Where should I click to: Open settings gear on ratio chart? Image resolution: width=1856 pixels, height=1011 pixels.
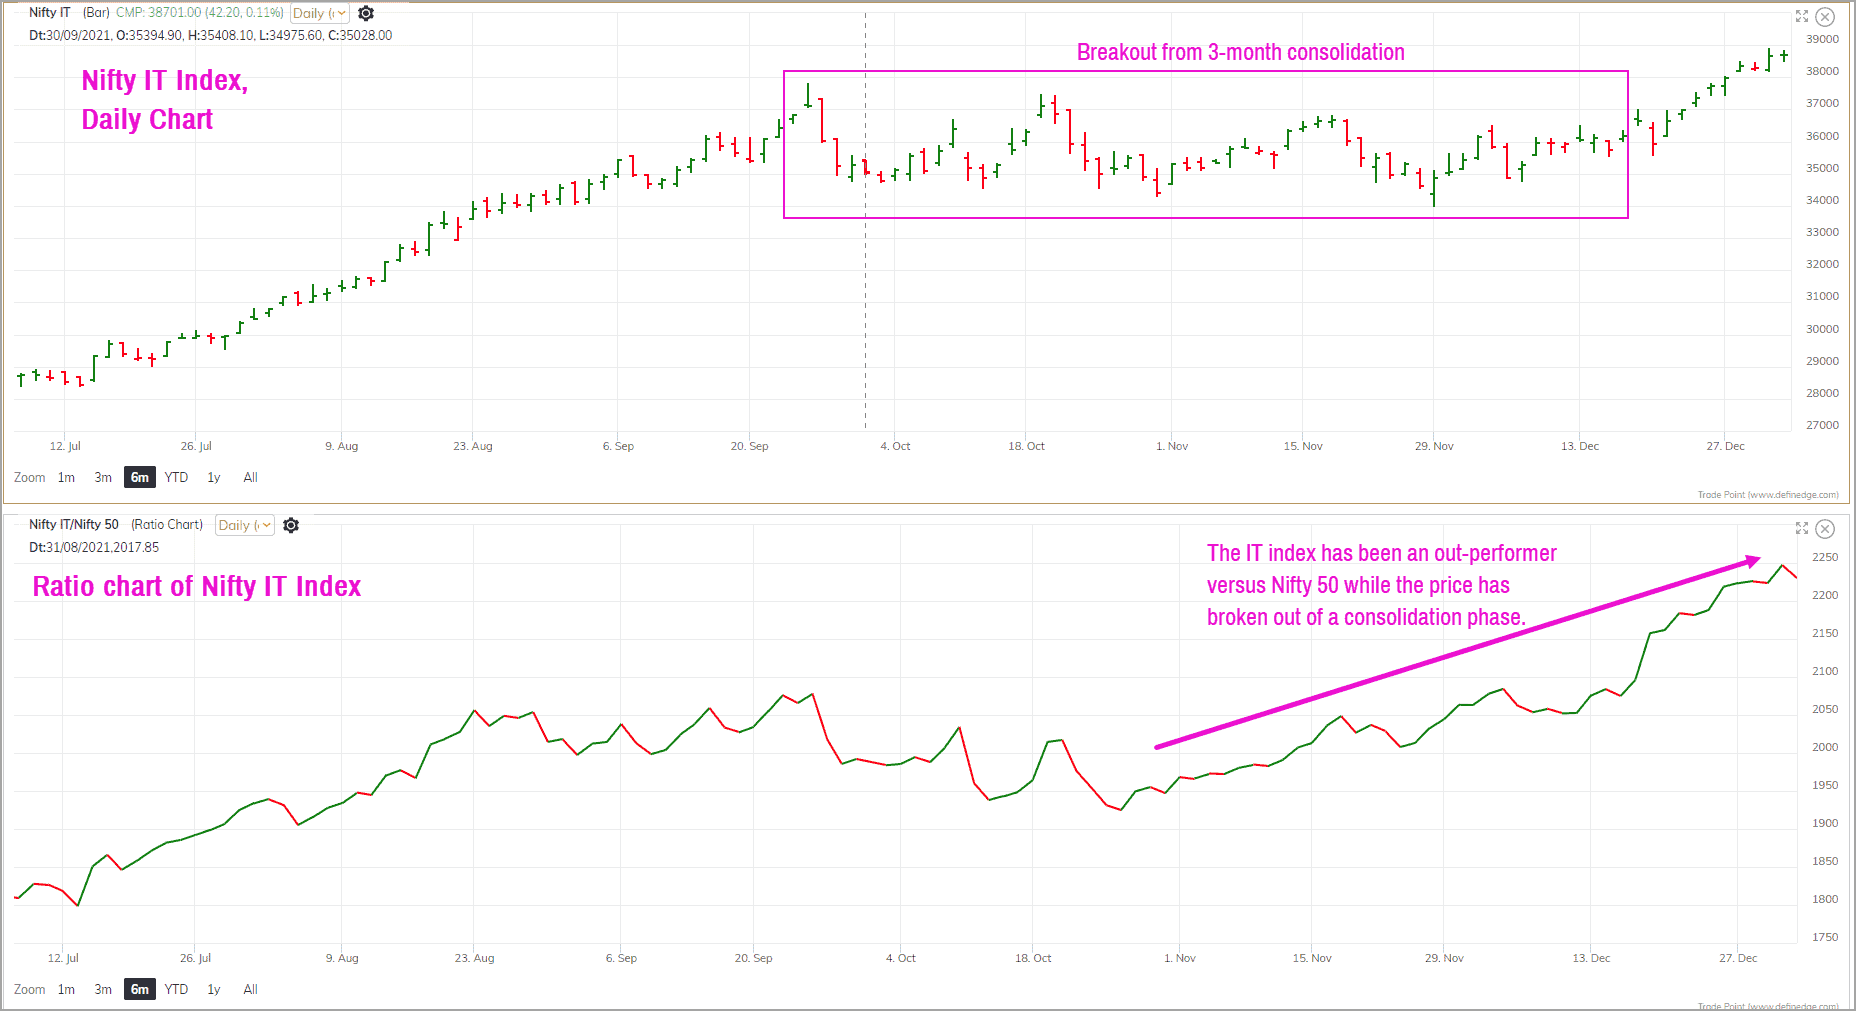click(291, 525)
